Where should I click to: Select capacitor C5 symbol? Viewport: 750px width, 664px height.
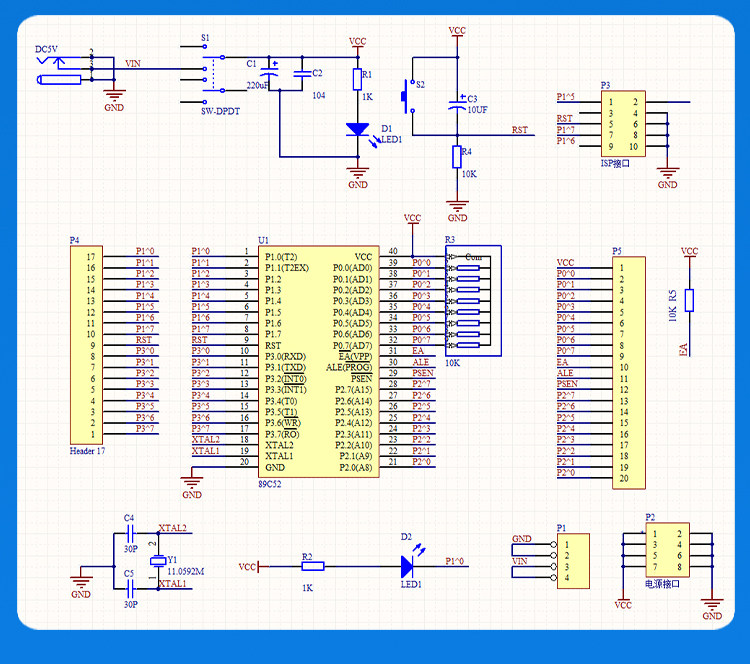(x=131, y=588)
